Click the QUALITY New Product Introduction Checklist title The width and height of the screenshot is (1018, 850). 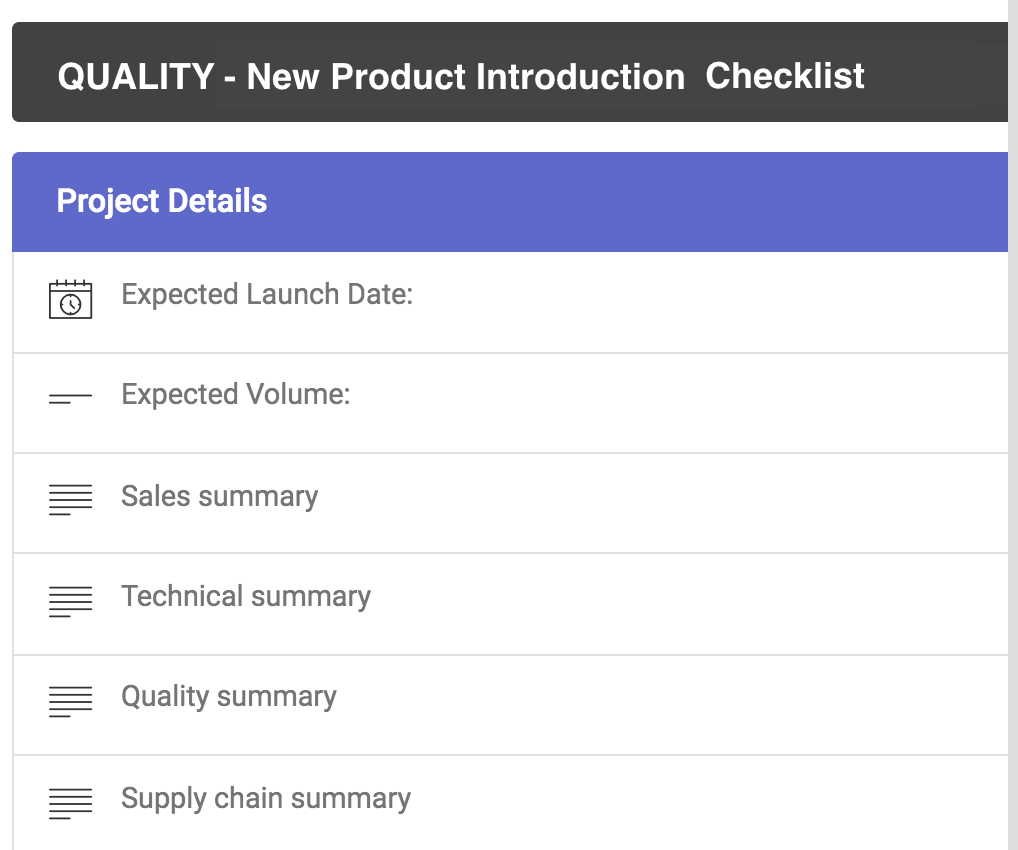tap(461, 76)
